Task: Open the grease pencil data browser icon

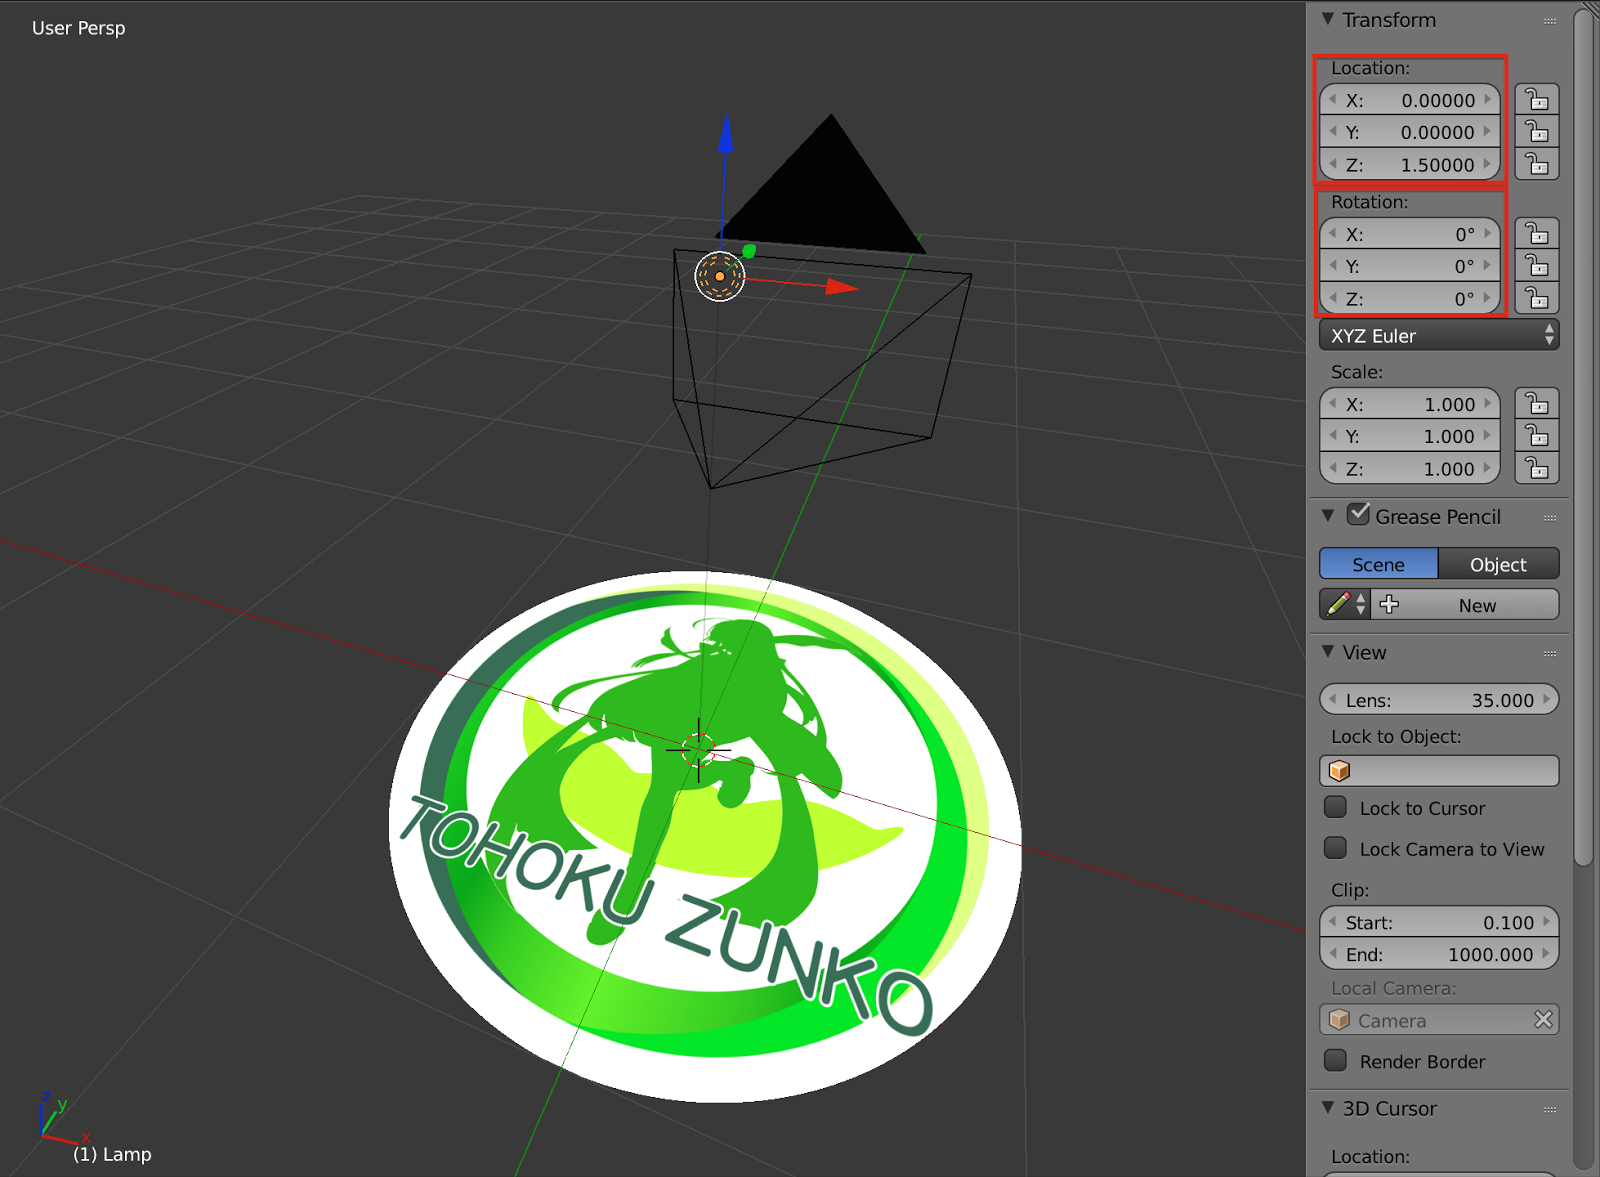Action: [x=1345, y=605]
